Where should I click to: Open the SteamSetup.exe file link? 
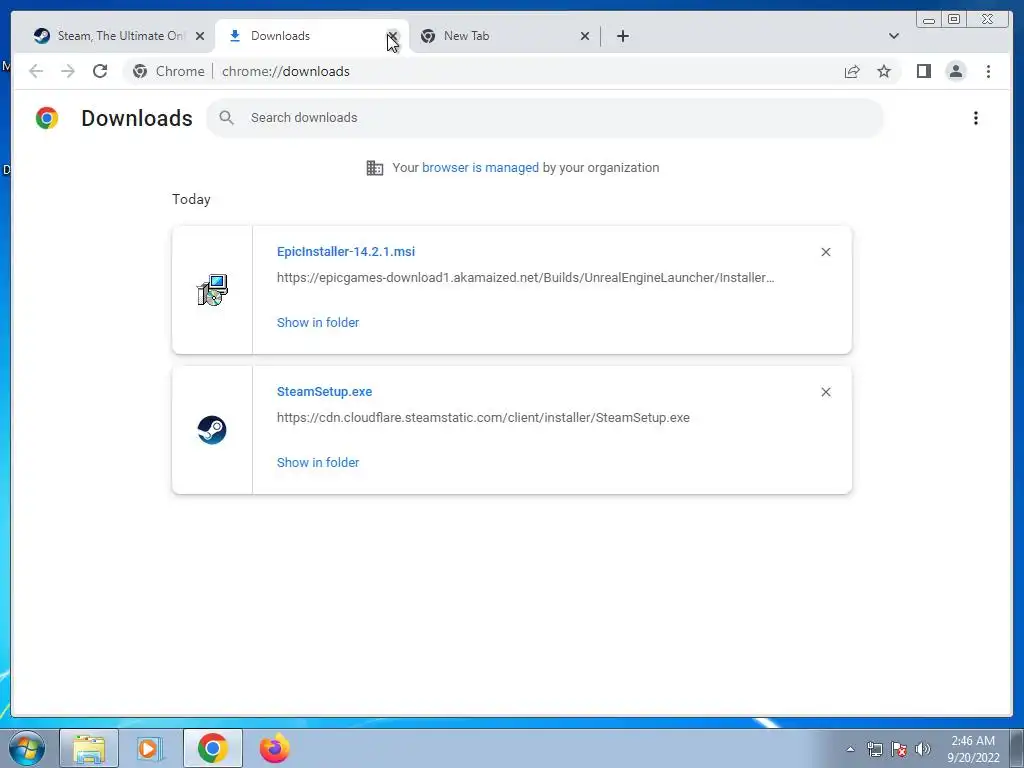325,392
